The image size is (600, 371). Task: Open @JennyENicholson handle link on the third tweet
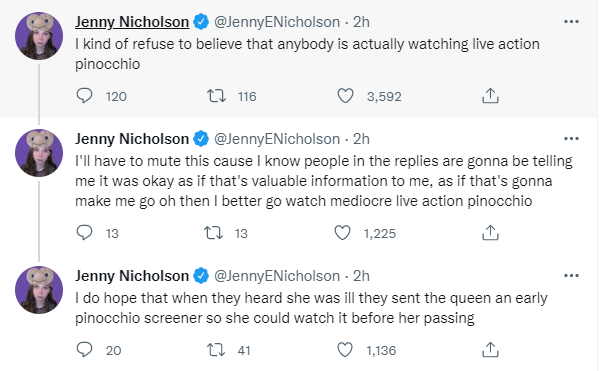(x=277, y=276)
